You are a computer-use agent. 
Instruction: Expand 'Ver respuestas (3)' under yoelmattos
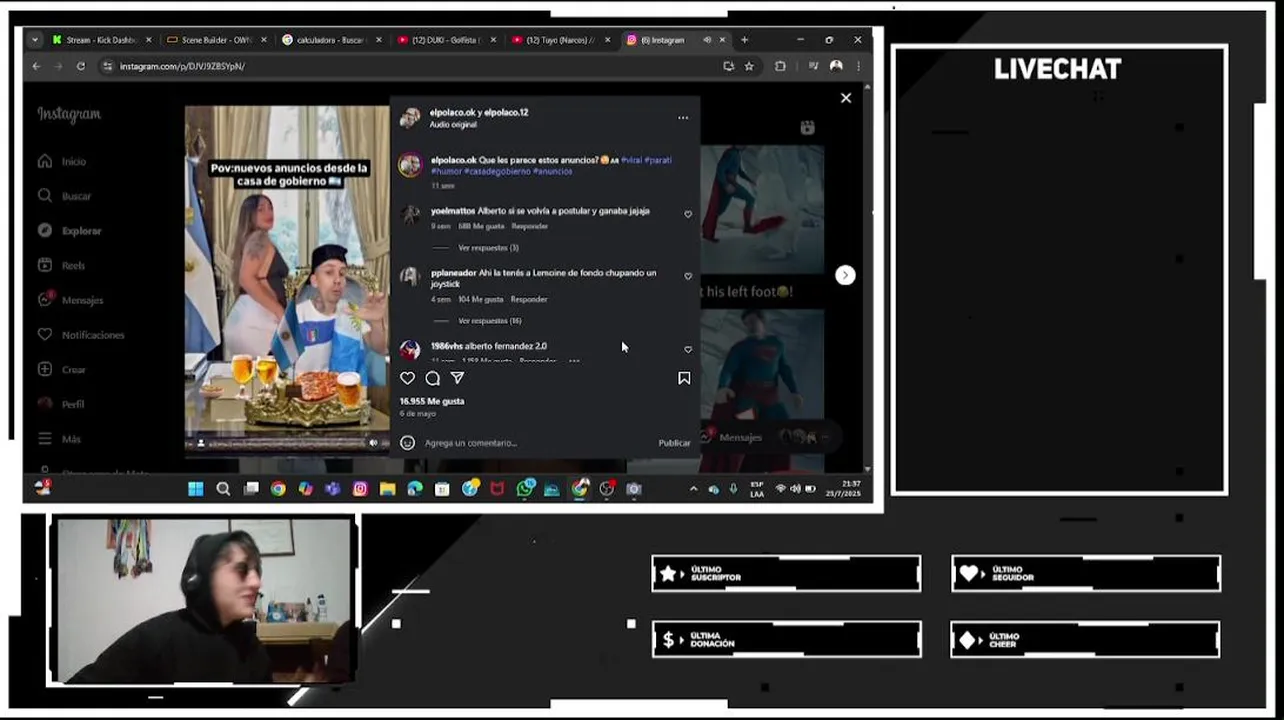point(488,248)
